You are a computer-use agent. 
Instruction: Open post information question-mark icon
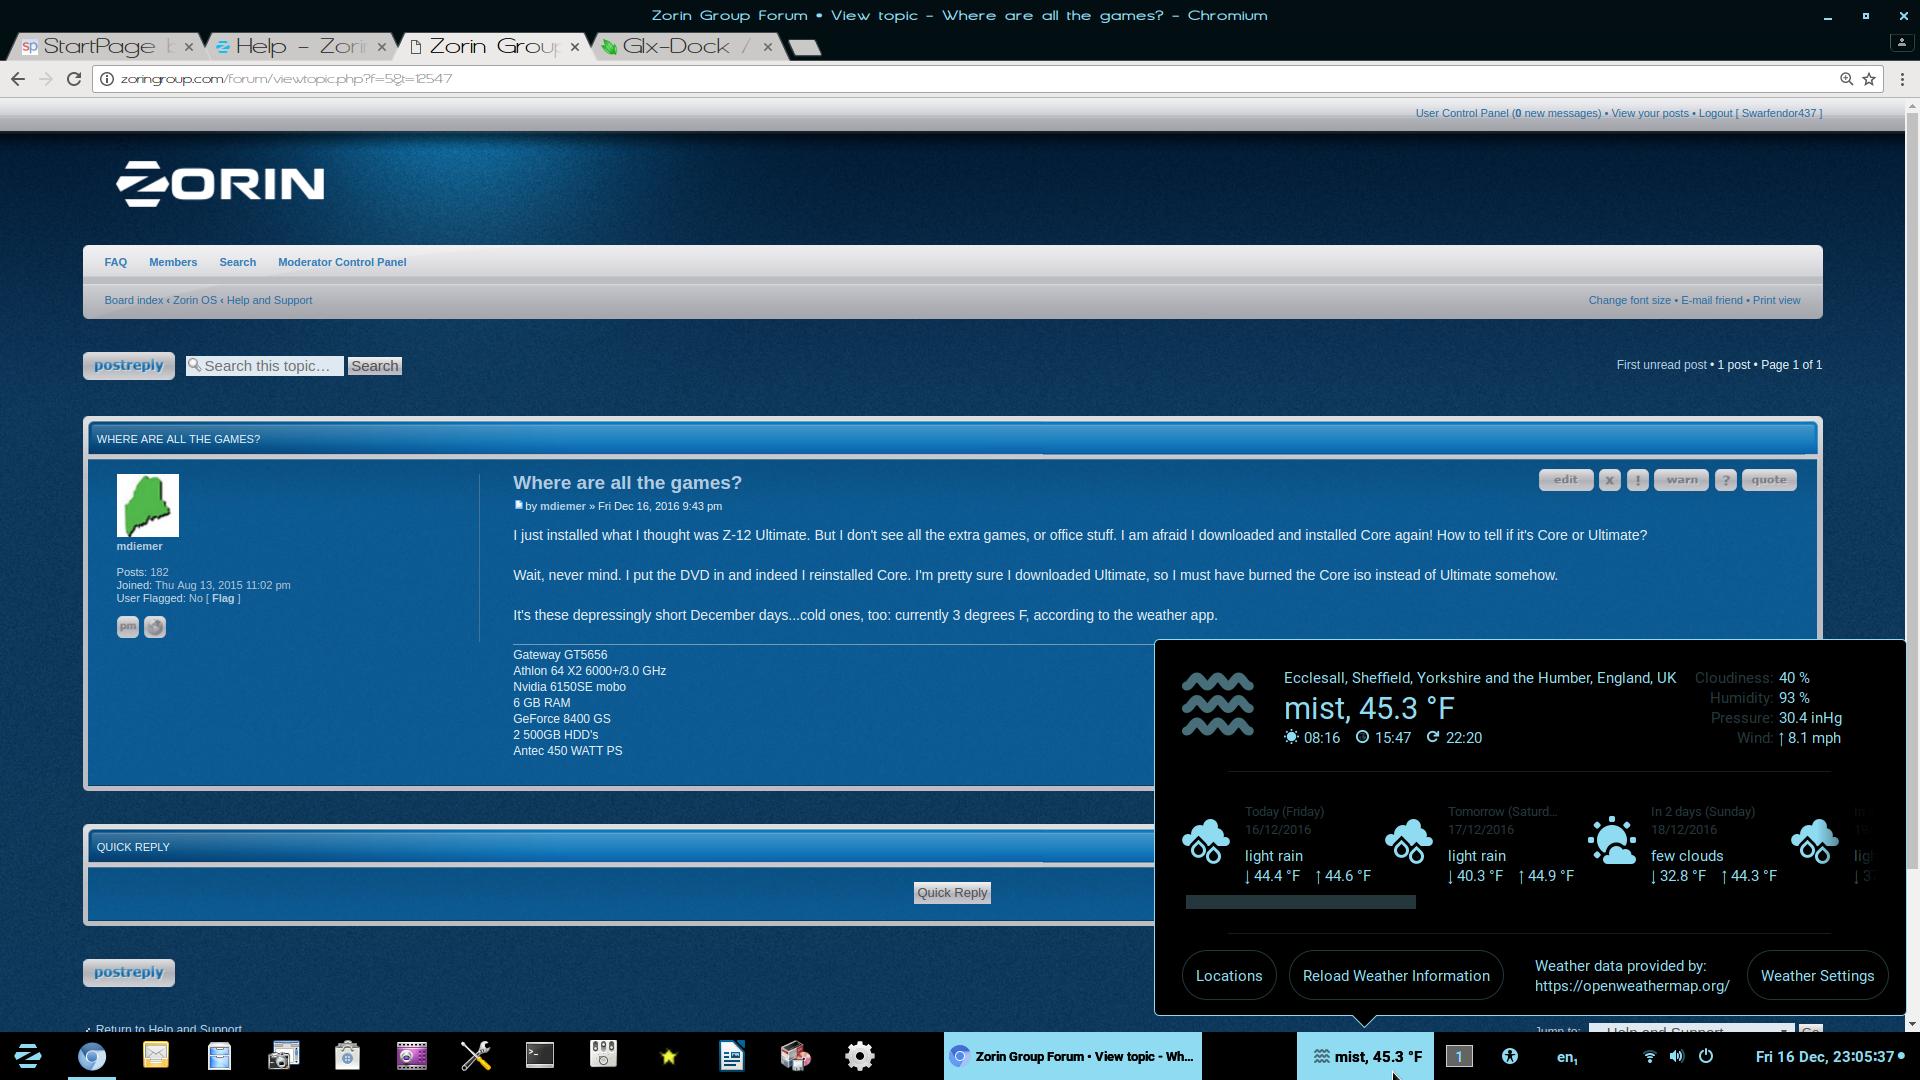coord(1725,481)
